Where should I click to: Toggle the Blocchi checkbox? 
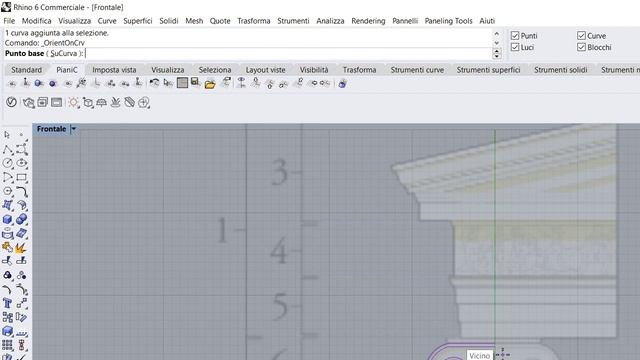click(582, 47)
